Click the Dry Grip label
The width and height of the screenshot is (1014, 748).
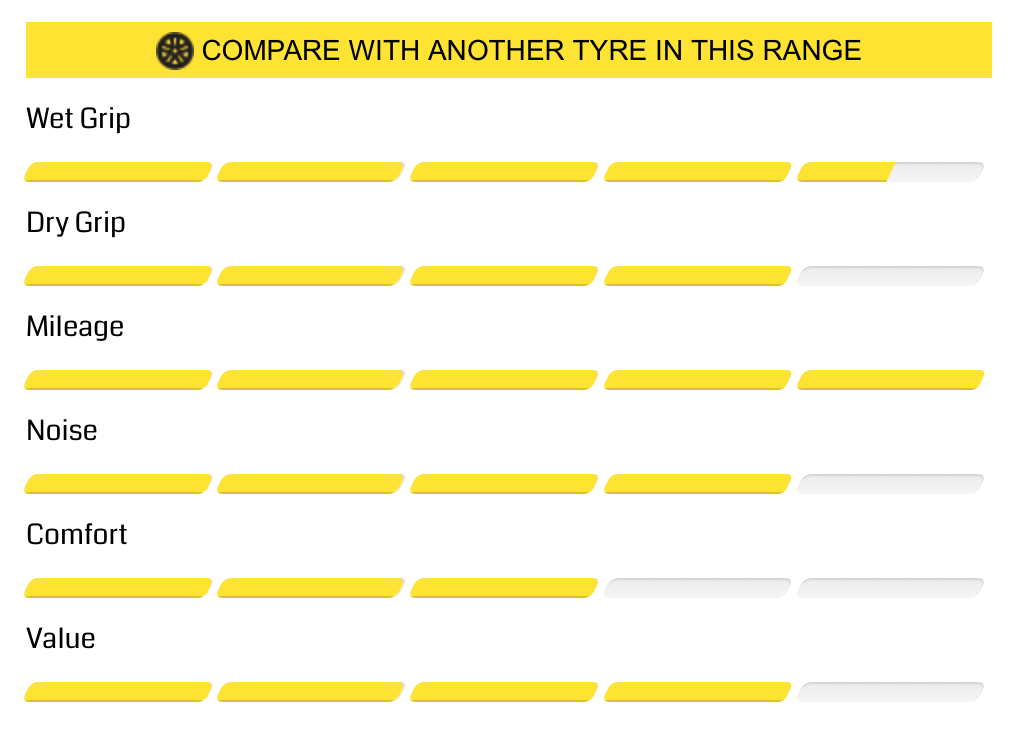(76, 223)
